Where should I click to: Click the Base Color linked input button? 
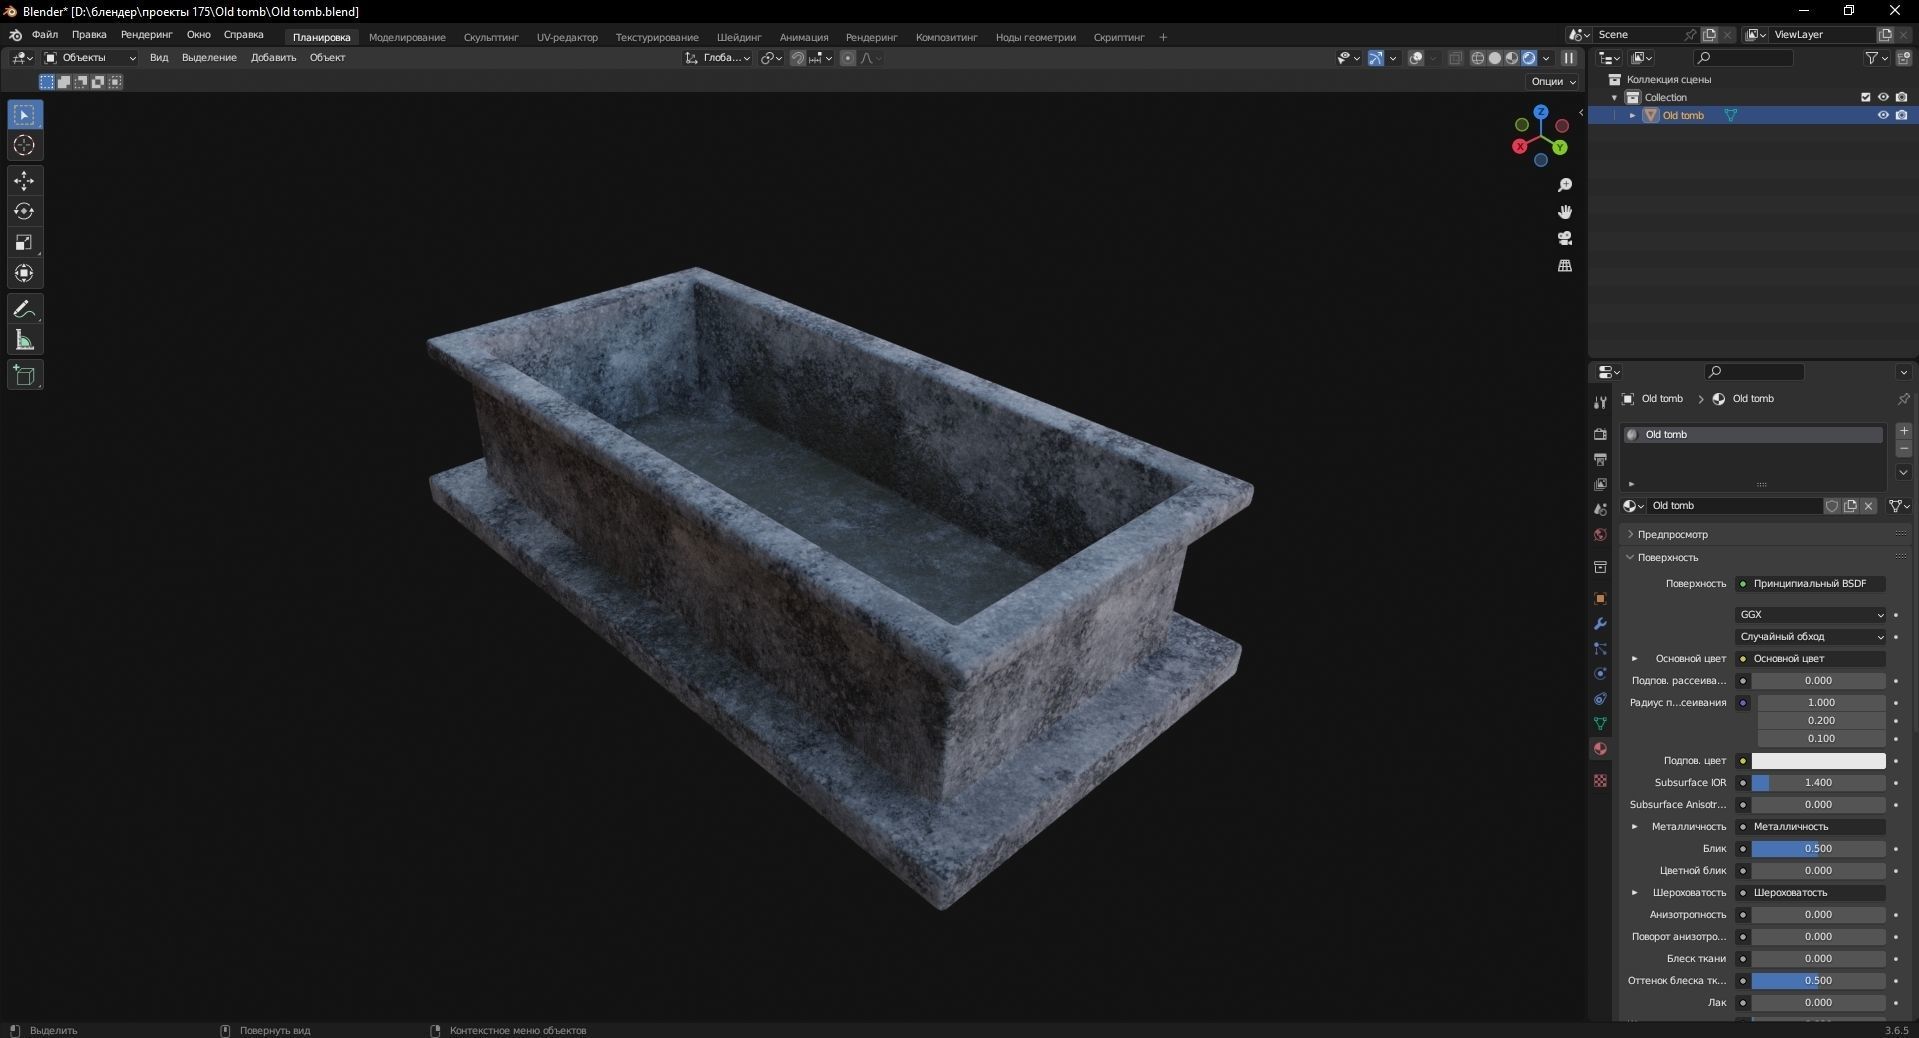tap(1811, 659)
